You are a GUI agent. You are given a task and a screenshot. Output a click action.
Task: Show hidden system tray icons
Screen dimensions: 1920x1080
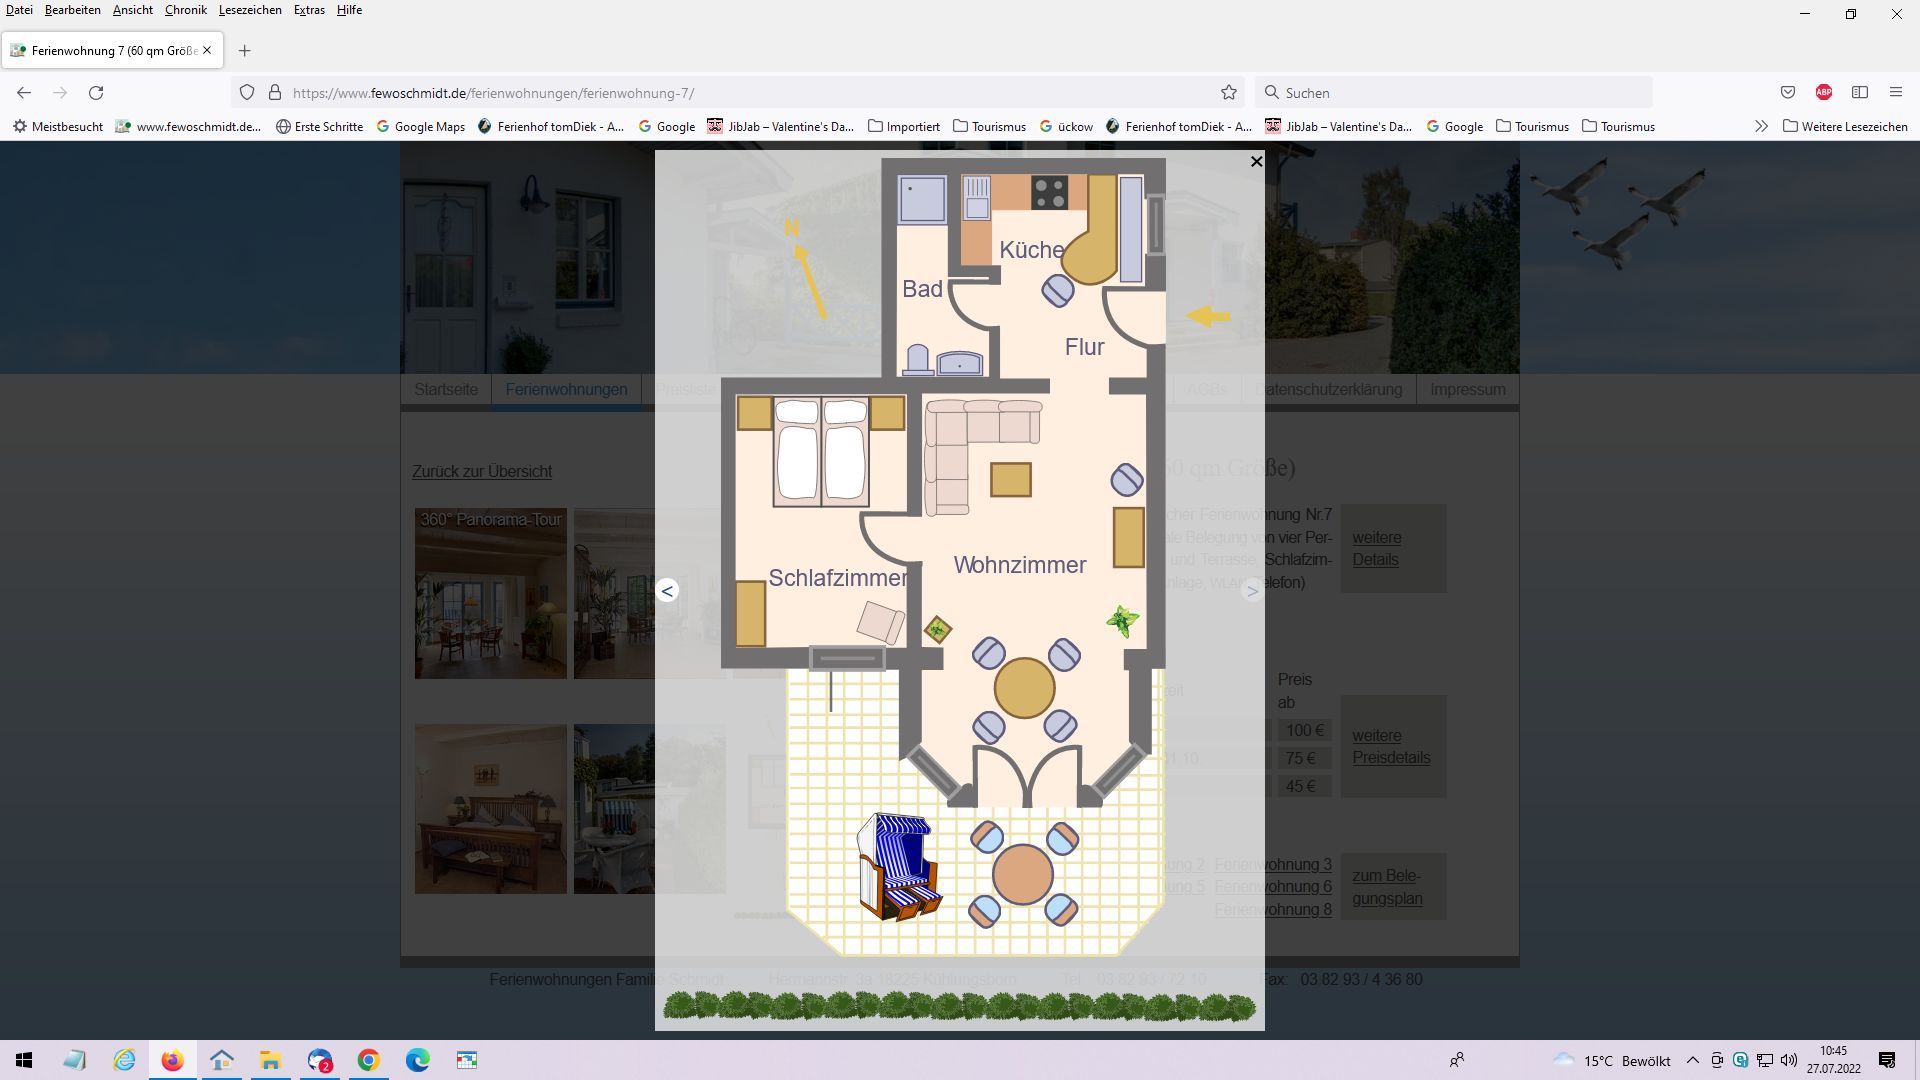(x=1692, y=1060)
